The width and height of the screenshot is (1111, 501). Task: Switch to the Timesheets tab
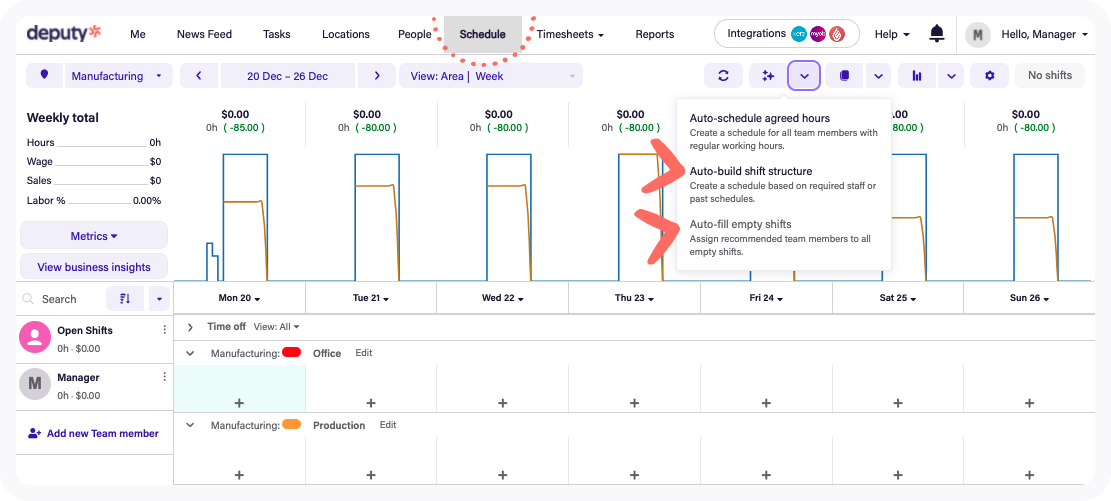[x=570, y=34]
